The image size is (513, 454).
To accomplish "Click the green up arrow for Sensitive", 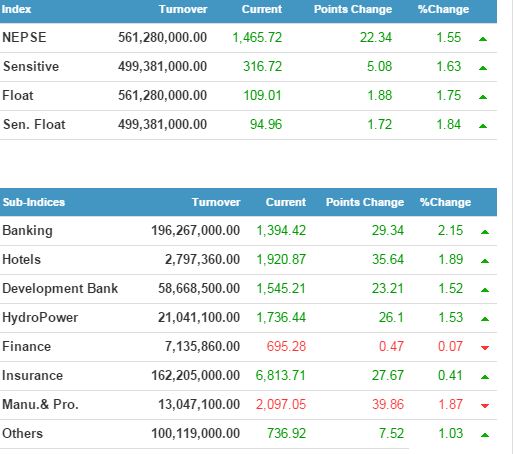I will click(x=483, y=68).
